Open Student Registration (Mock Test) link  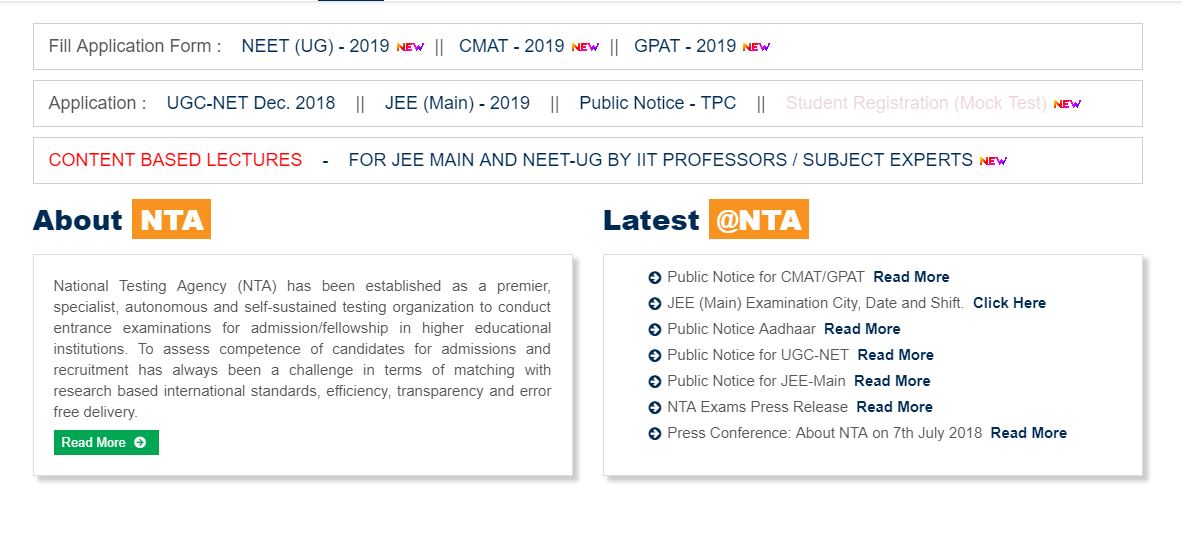pos(917,103)
